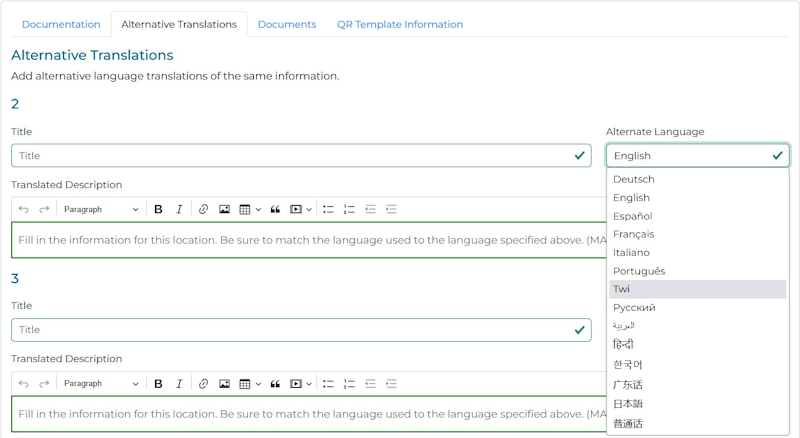
Task: Open Paragraph heading dropdown in section 3 editor
Action: (x=101, y=383)
